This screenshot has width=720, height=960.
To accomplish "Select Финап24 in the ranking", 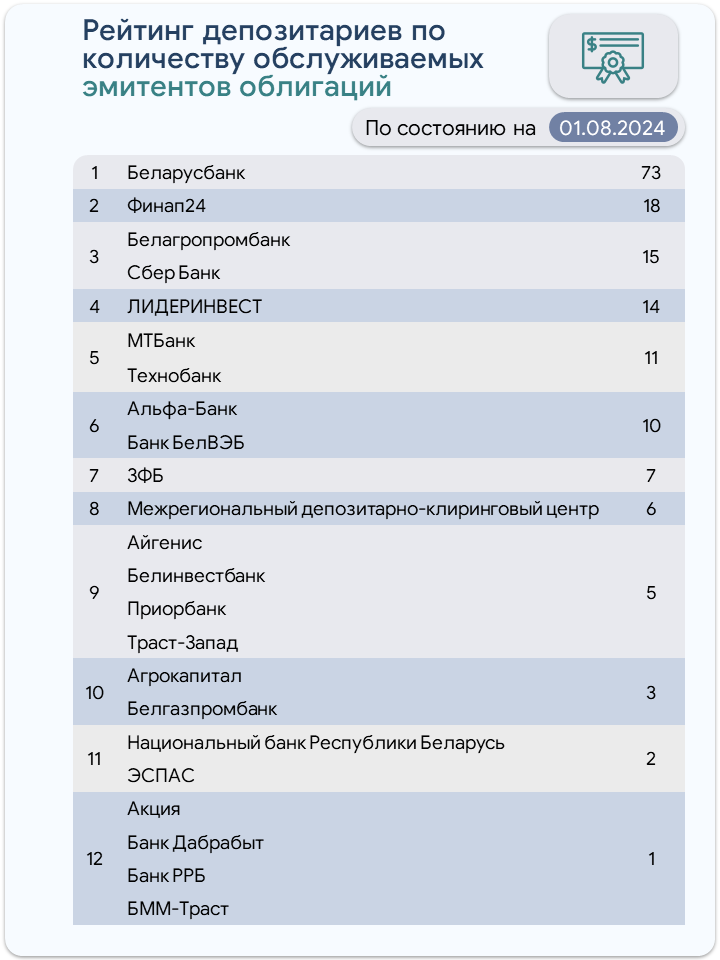I will (167, 206).
